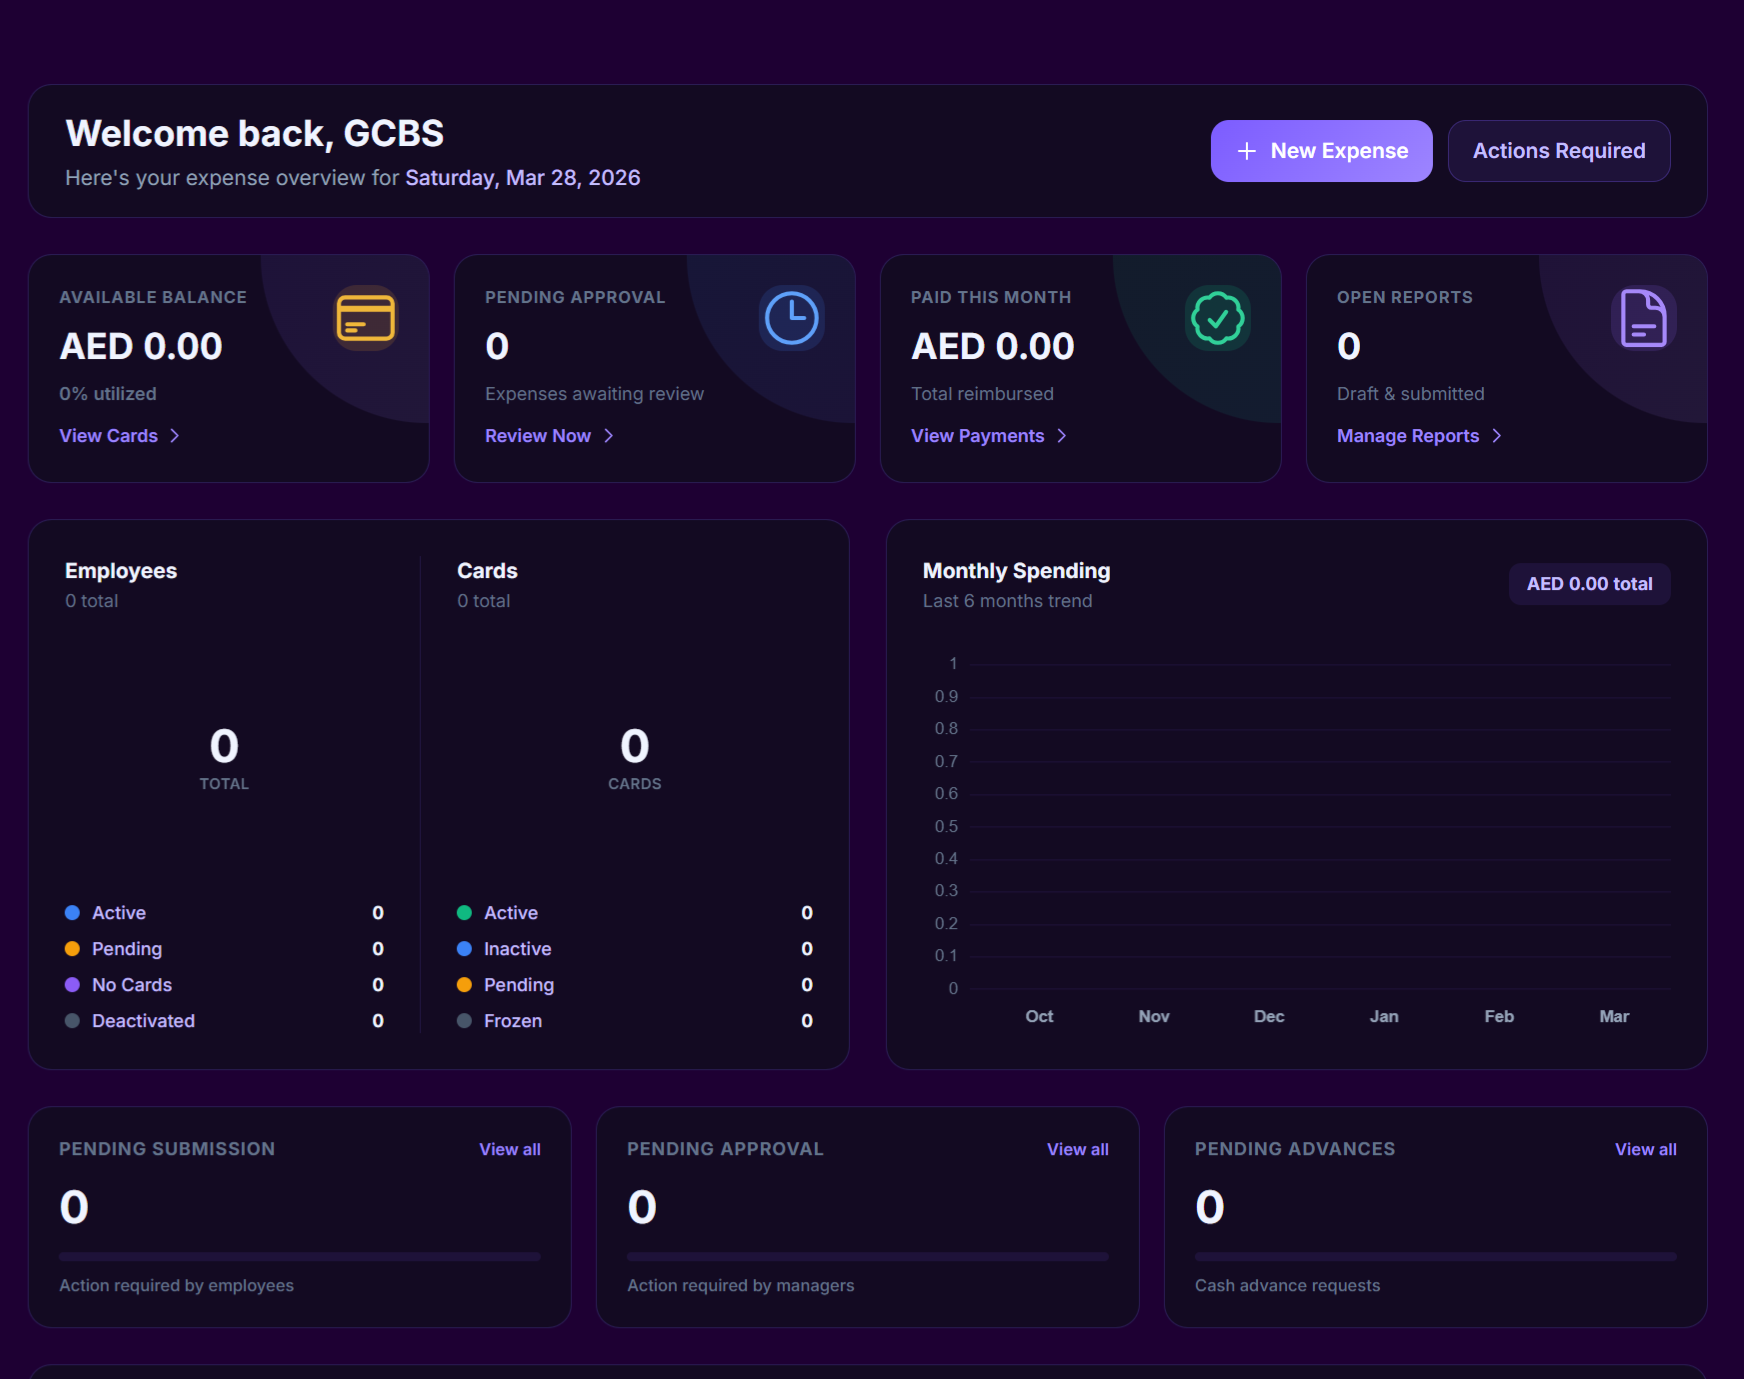Open View Payments via its arrow chevron

coord(1062,436)
